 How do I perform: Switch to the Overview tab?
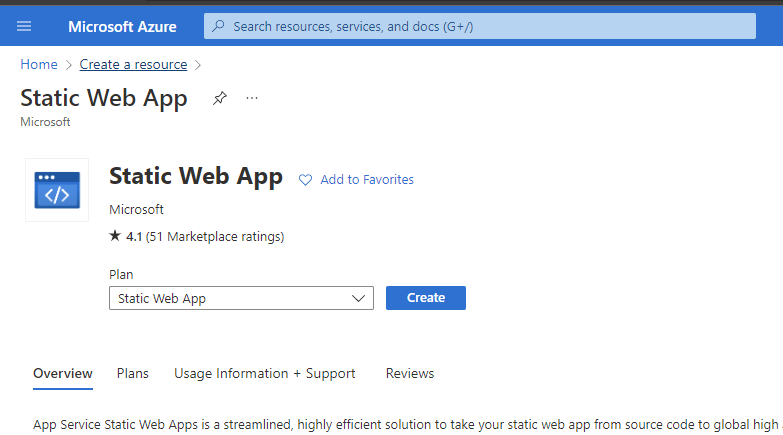pos(63,374)
